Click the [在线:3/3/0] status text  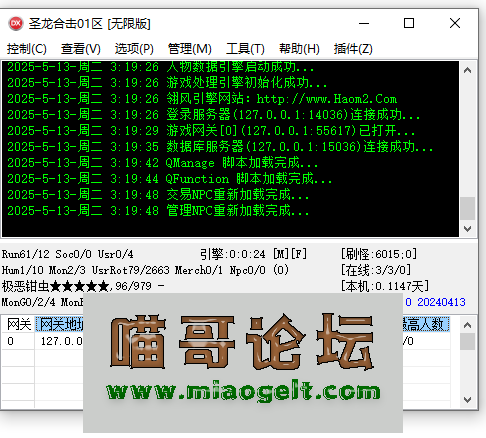click(x=376, y=270)
